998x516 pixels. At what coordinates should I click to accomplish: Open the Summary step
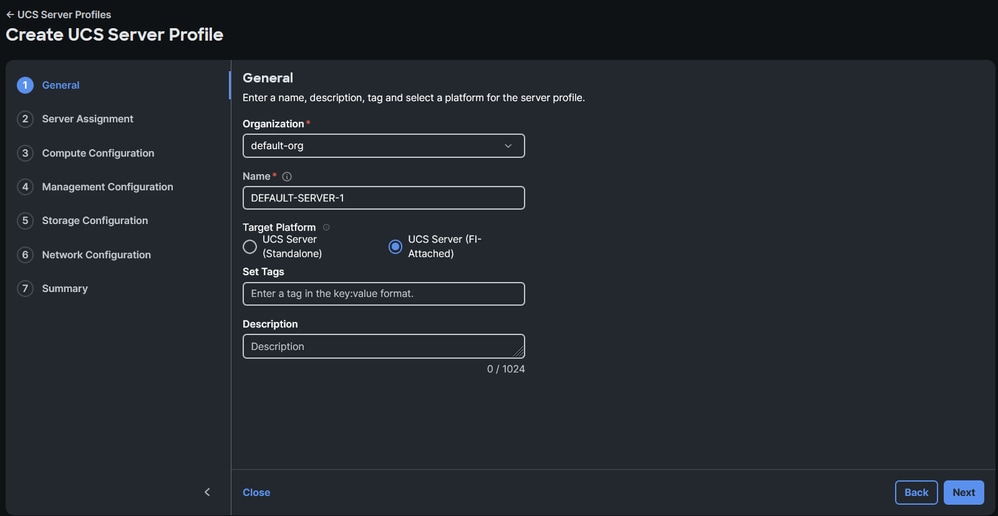pos(65,289)
